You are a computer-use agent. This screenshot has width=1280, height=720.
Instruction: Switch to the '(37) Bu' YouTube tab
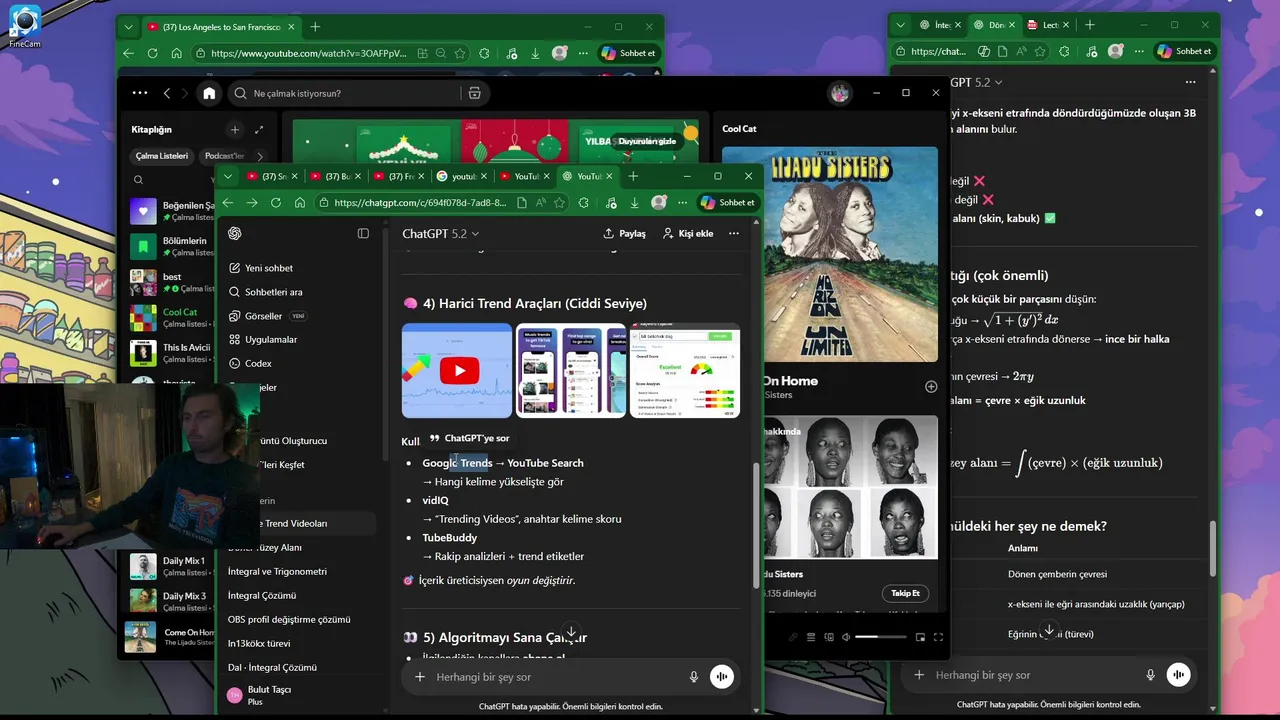(336, 176)
